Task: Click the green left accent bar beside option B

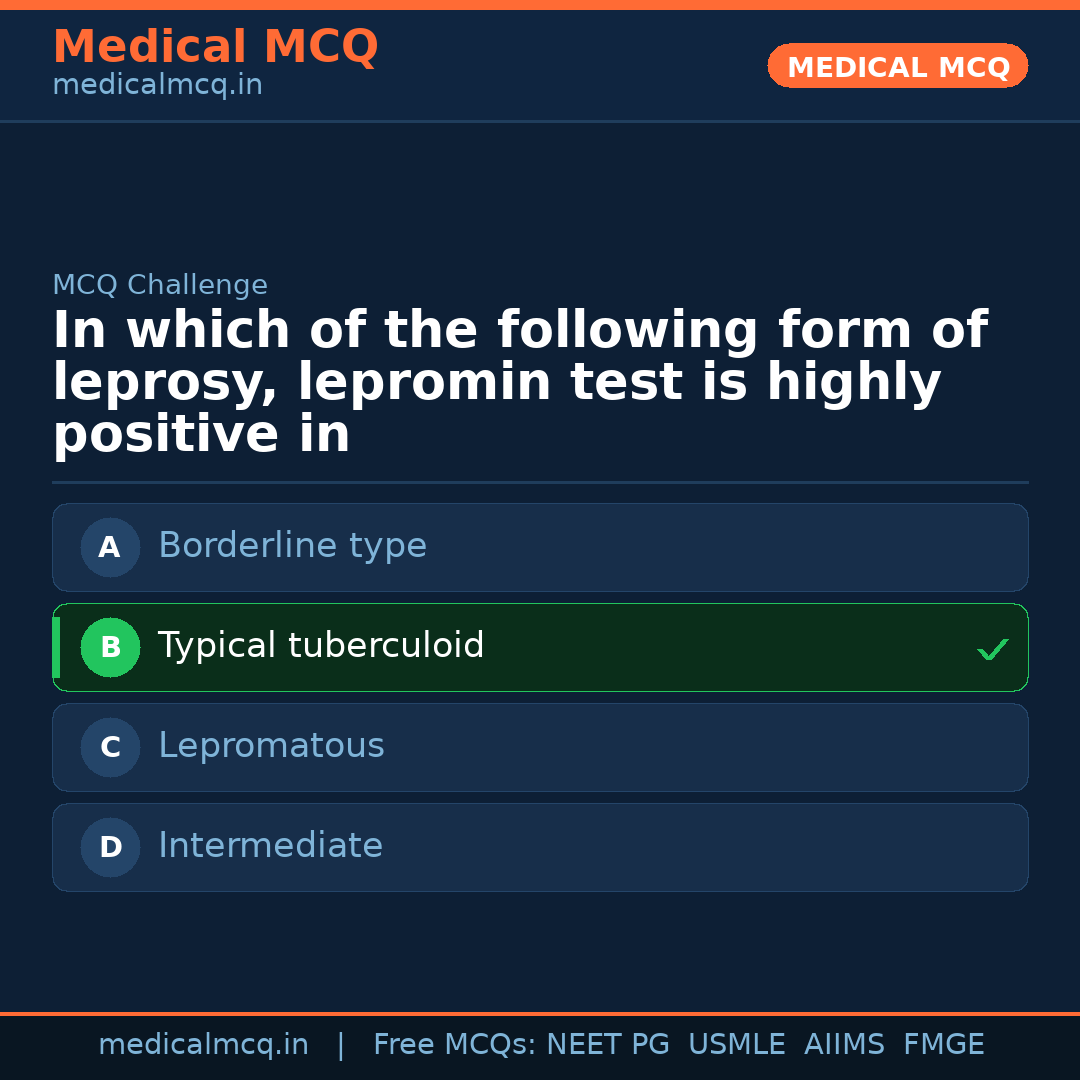Action: [x=56, y=647]
